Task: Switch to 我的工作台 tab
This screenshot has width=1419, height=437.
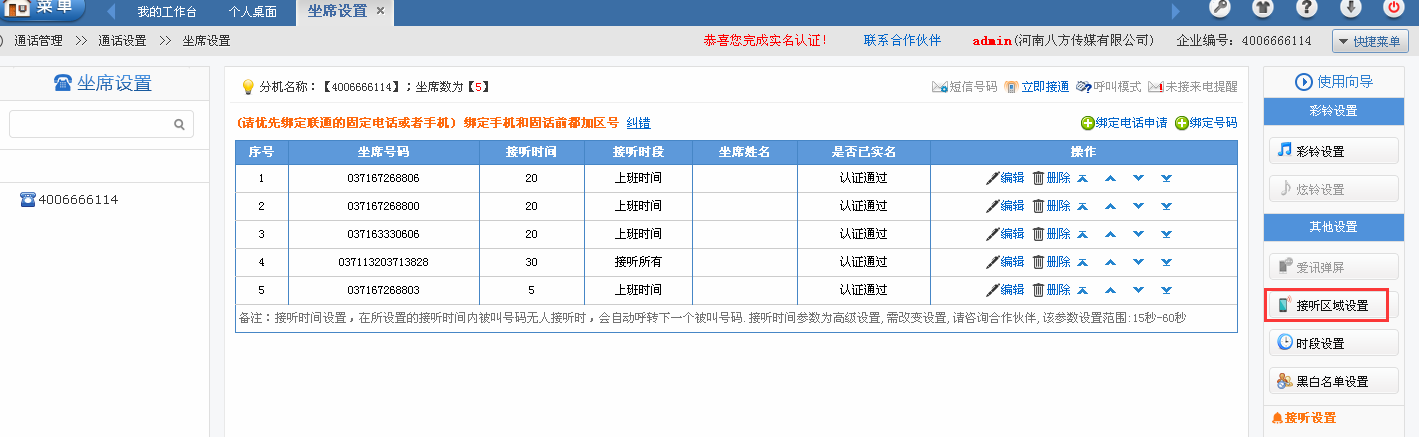Action: 166,13
